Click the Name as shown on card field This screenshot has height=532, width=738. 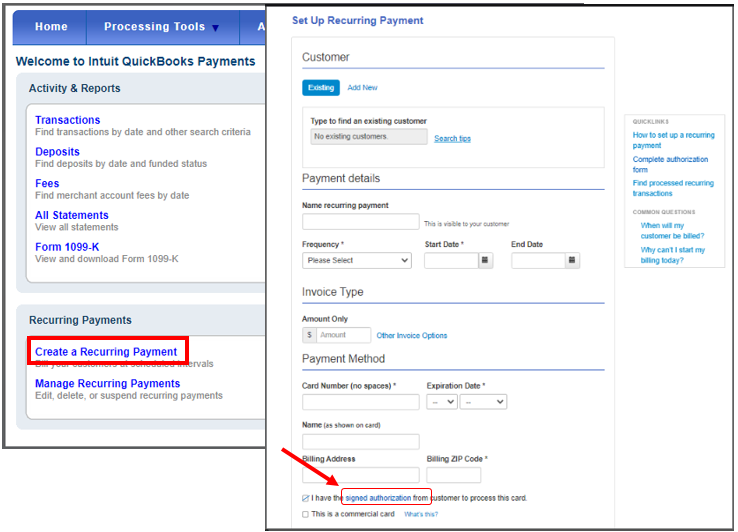[x=361, y=442]
